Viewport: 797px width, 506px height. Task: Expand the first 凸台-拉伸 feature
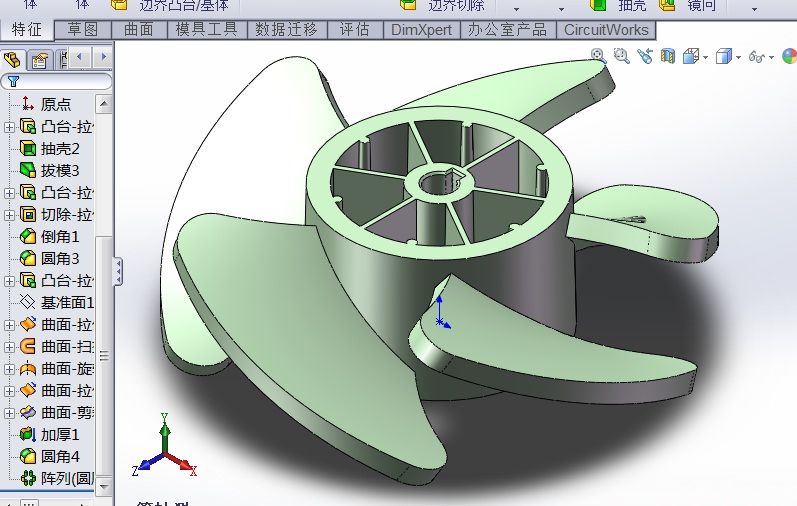[9, 127]
